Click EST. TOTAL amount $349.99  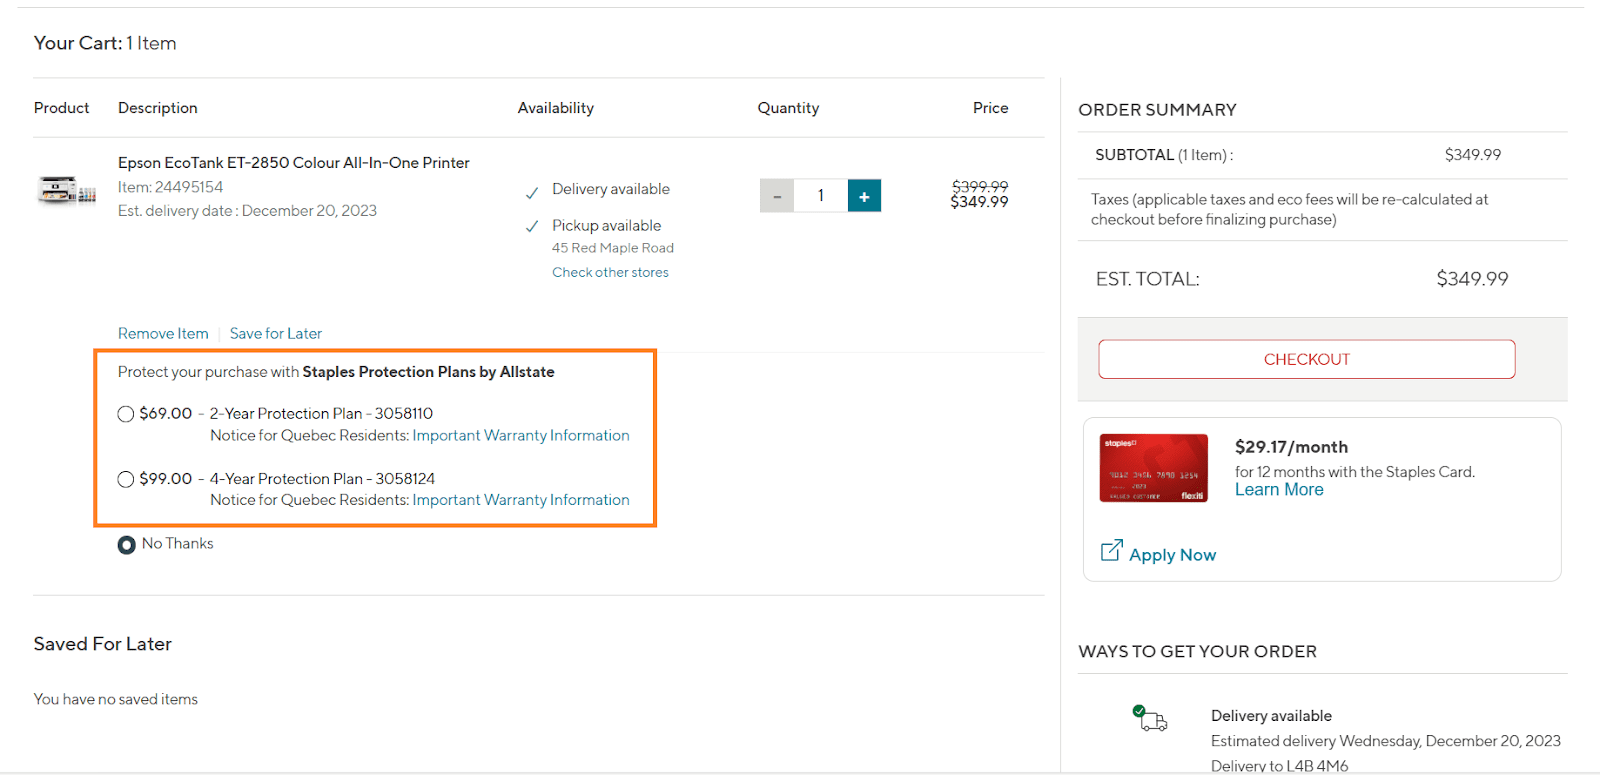pyautogui.click(x=1472, y=279)
